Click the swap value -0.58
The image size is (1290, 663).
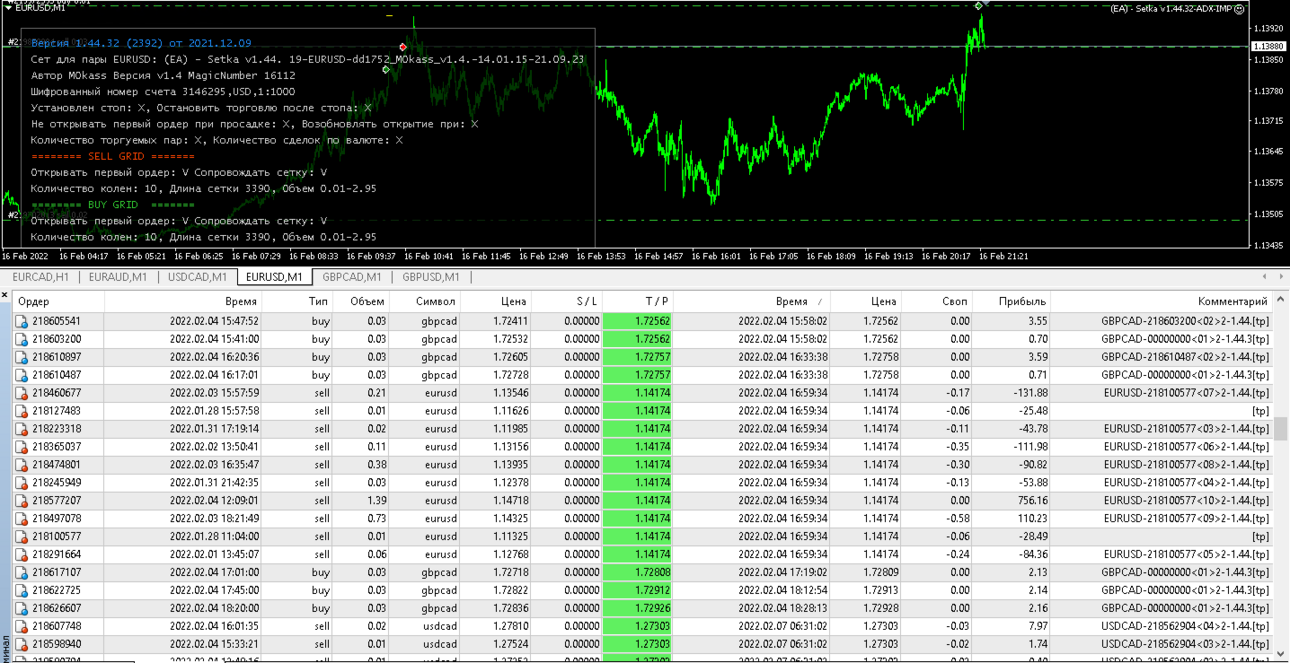click(957, 519)
